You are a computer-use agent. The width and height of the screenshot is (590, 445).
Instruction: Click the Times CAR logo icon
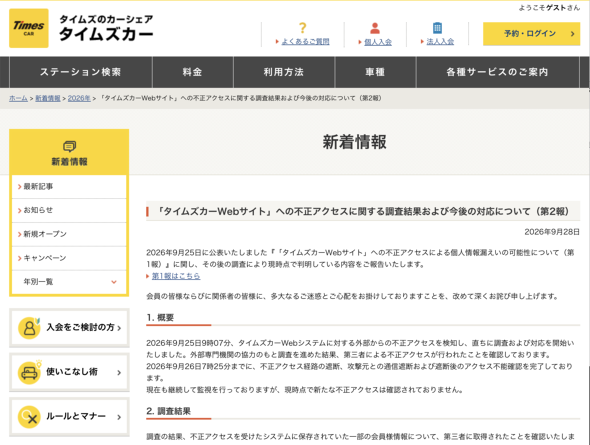(29, 28)
